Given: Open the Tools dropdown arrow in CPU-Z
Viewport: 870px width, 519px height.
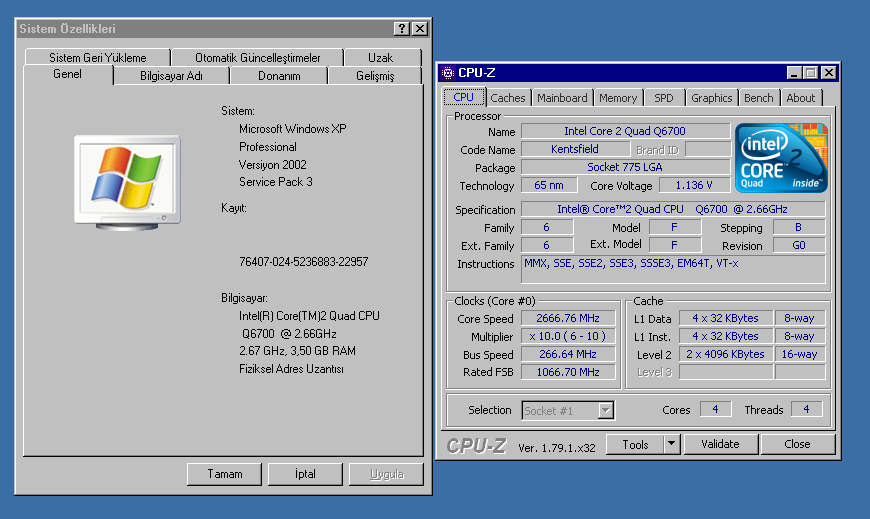Looking at the screenshot, I should 671,444.
